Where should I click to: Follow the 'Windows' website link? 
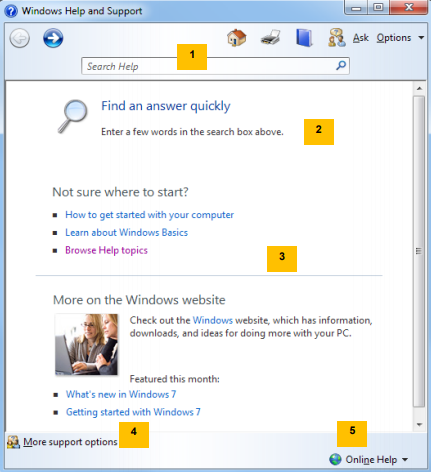coord(213,320)
